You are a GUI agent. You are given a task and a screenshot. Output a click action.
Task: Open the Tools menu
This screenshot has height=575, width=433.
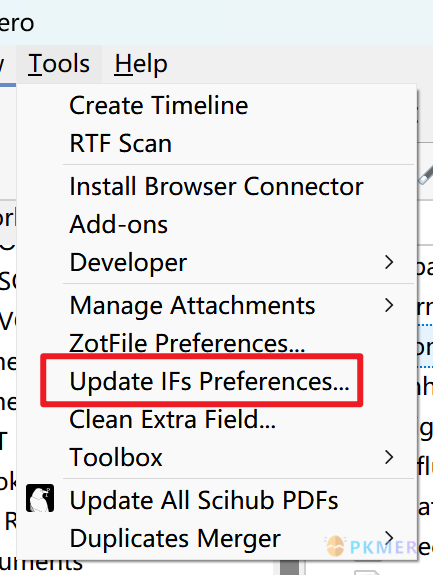59,64
